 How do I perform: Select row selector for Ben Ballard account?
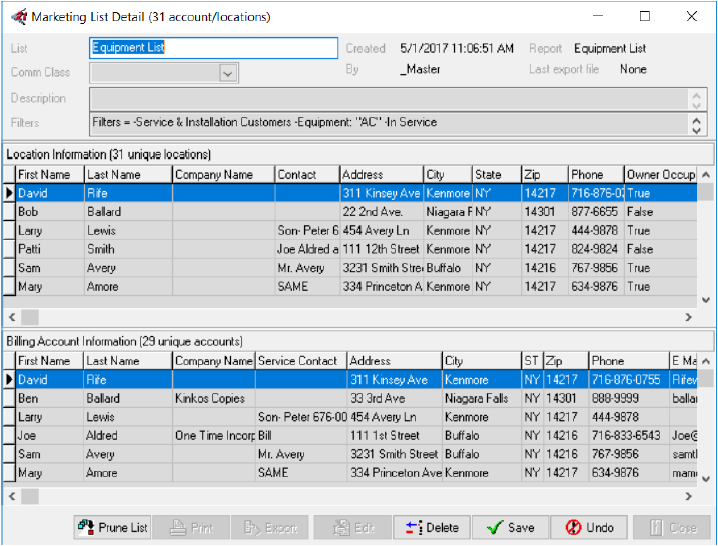[9, 399]
